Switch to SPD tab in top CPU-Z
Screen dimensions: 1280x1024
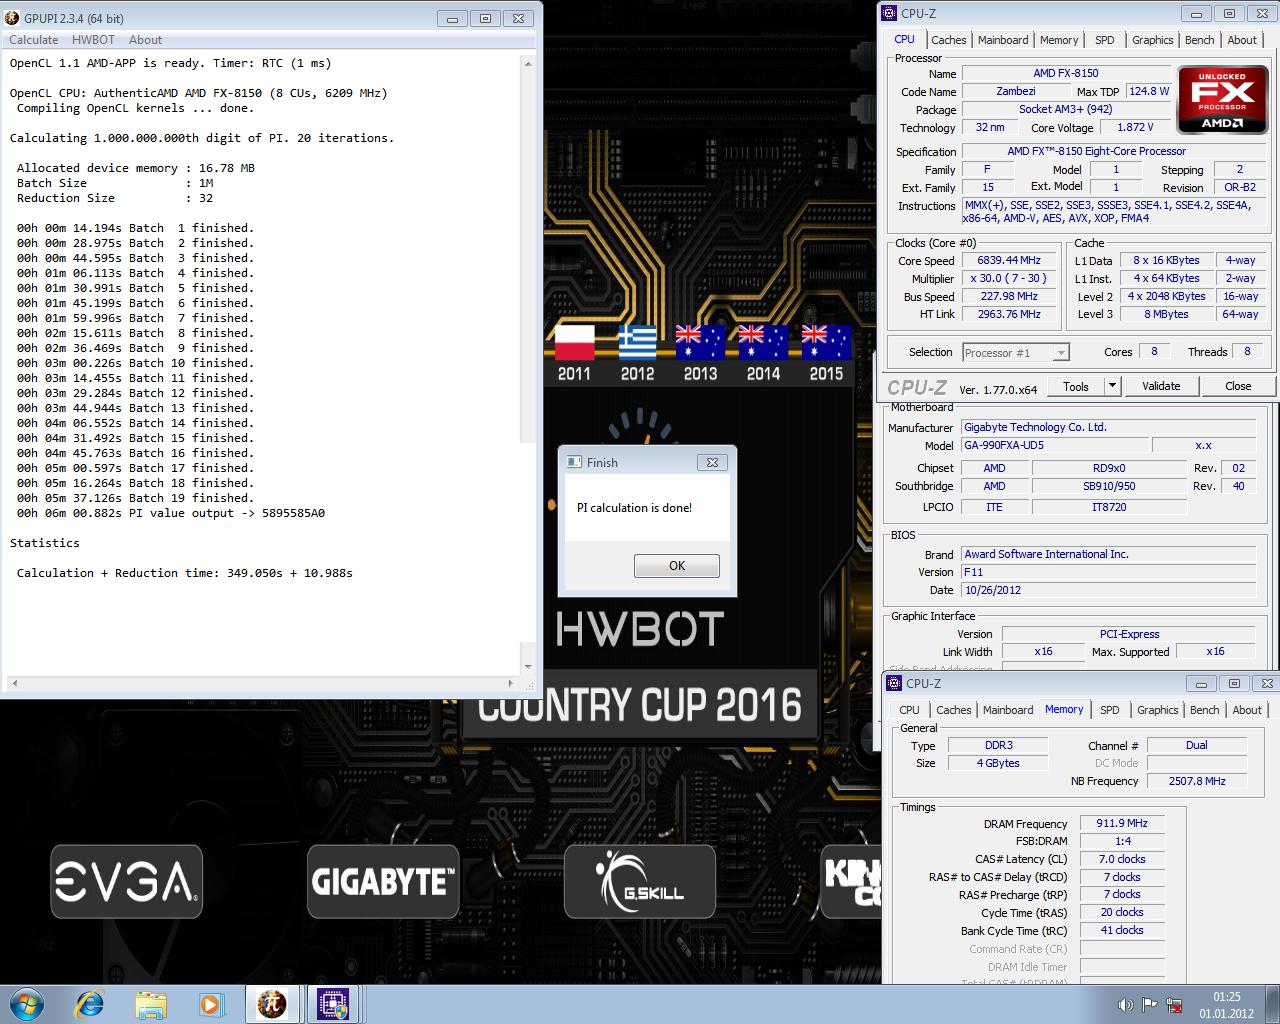[1104, 40]
